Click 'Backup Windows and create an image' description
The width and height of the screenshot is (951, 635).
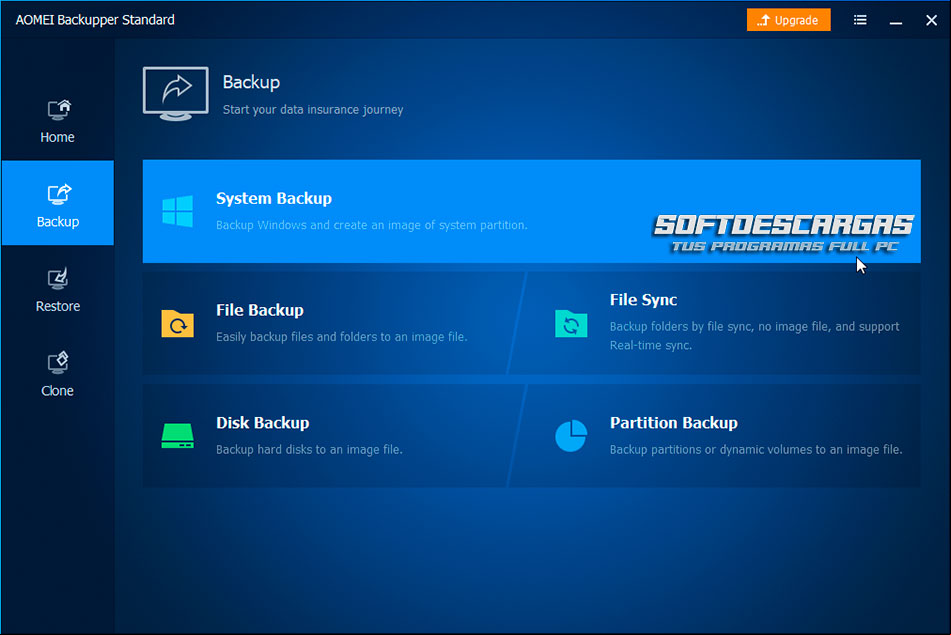point(372,225)
